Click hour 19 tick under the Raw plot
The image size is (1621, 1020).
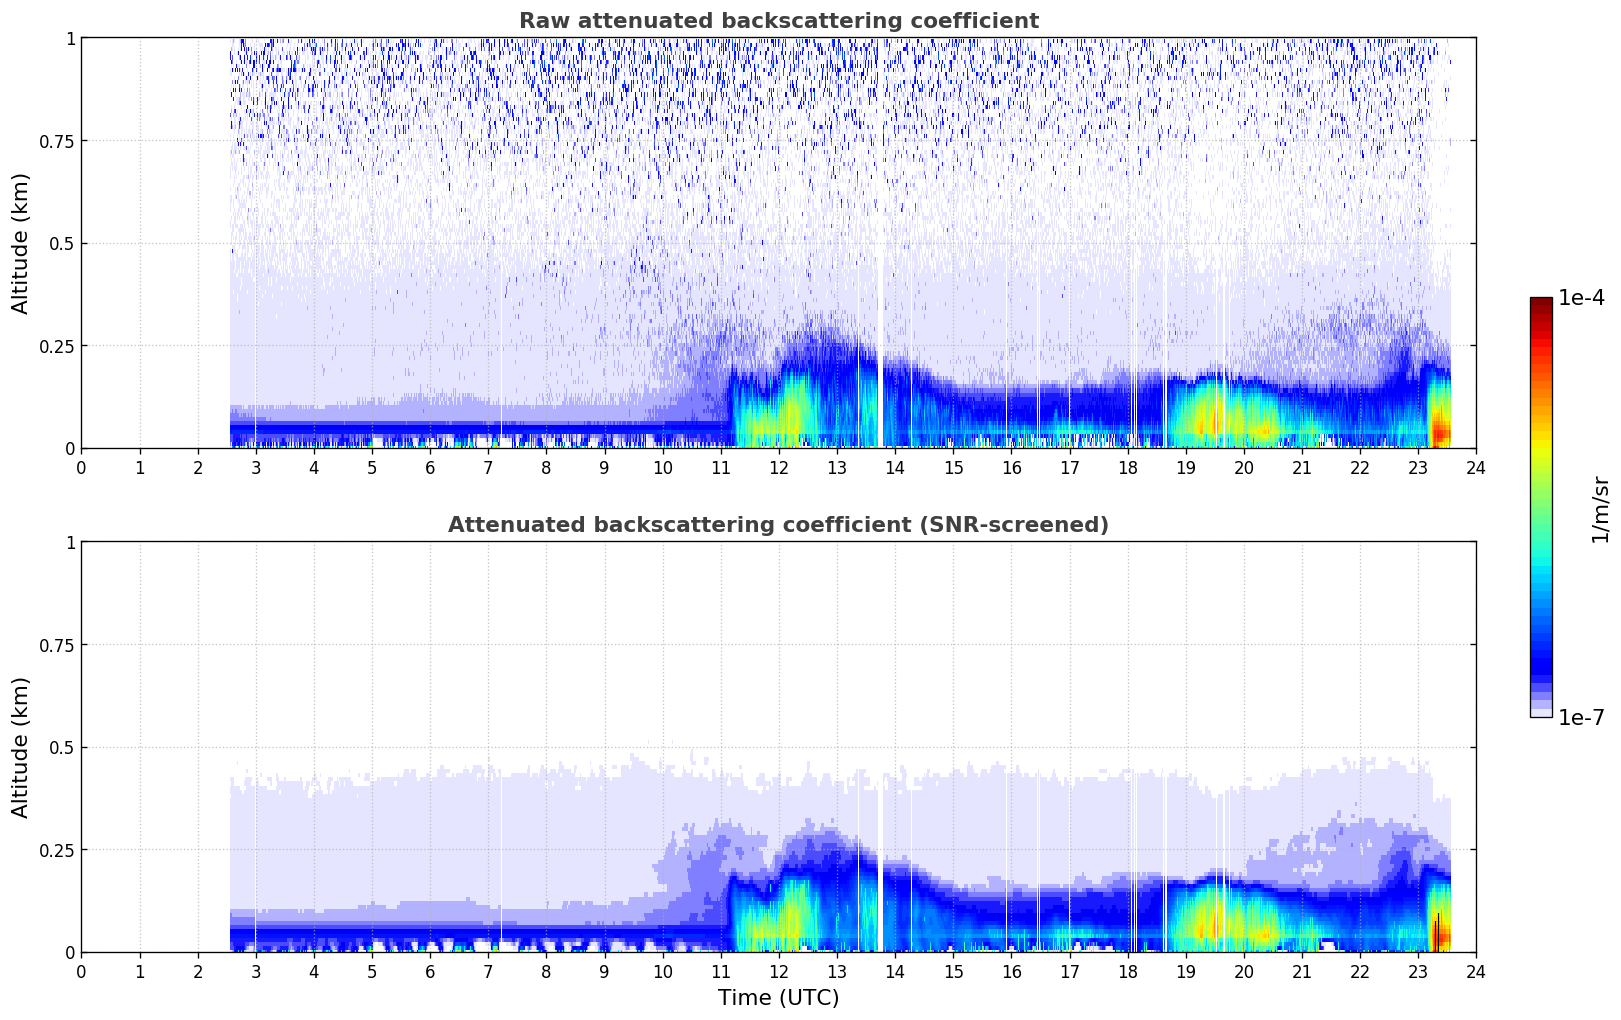point(1186,468)
